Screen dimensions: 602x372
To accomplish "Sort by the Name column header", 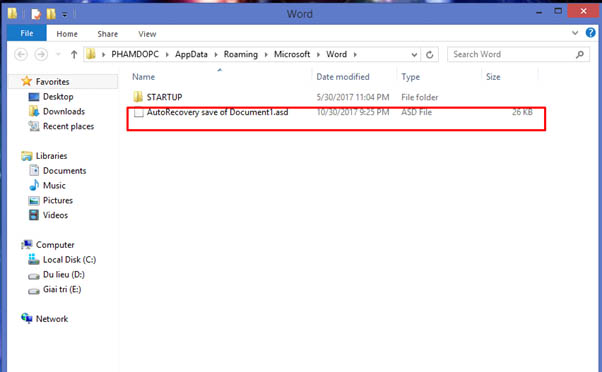I will (144, 77).
